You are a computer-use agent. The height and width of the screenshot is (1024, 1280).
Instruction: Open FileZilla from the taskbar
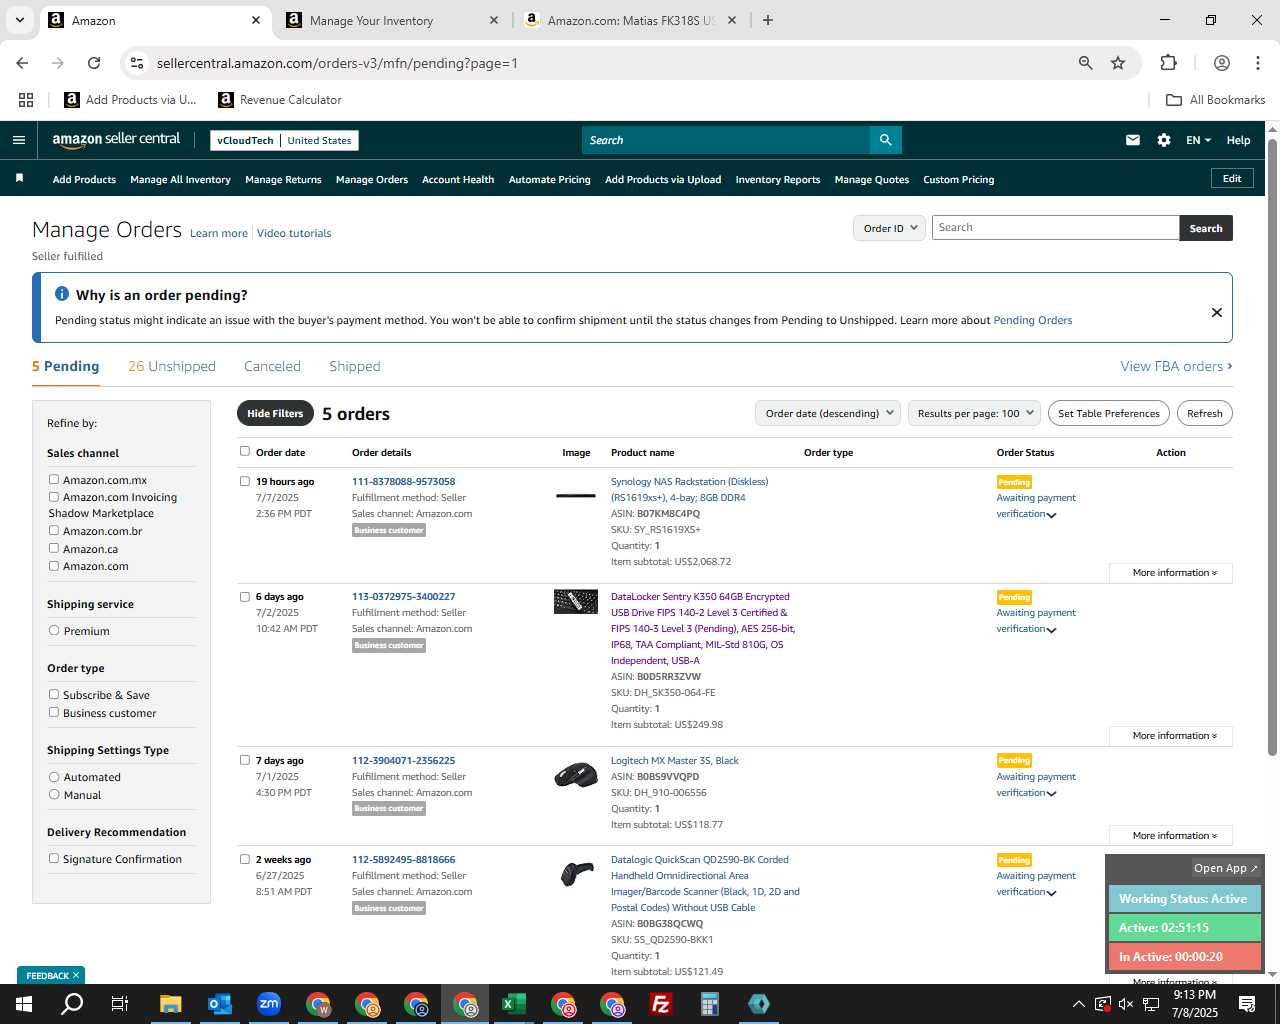[x=660, y=1004]
